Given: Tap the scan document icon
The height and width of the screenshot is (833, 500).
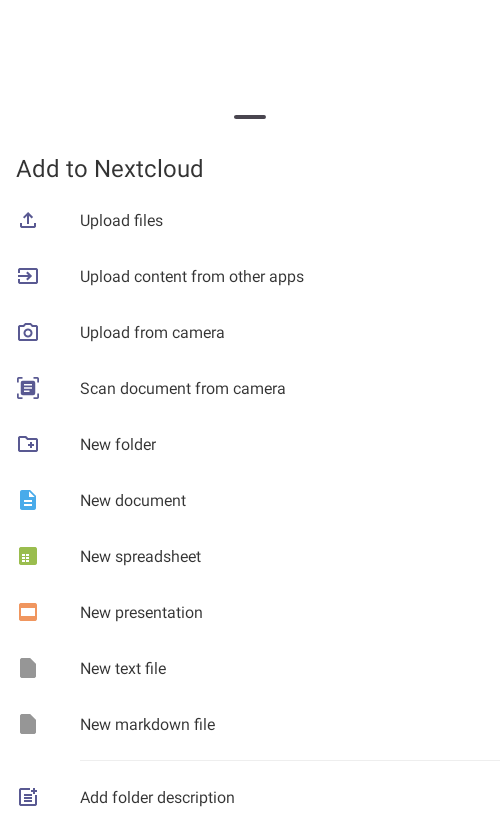Looking at the screenshot, I should [x=28, y=388].
